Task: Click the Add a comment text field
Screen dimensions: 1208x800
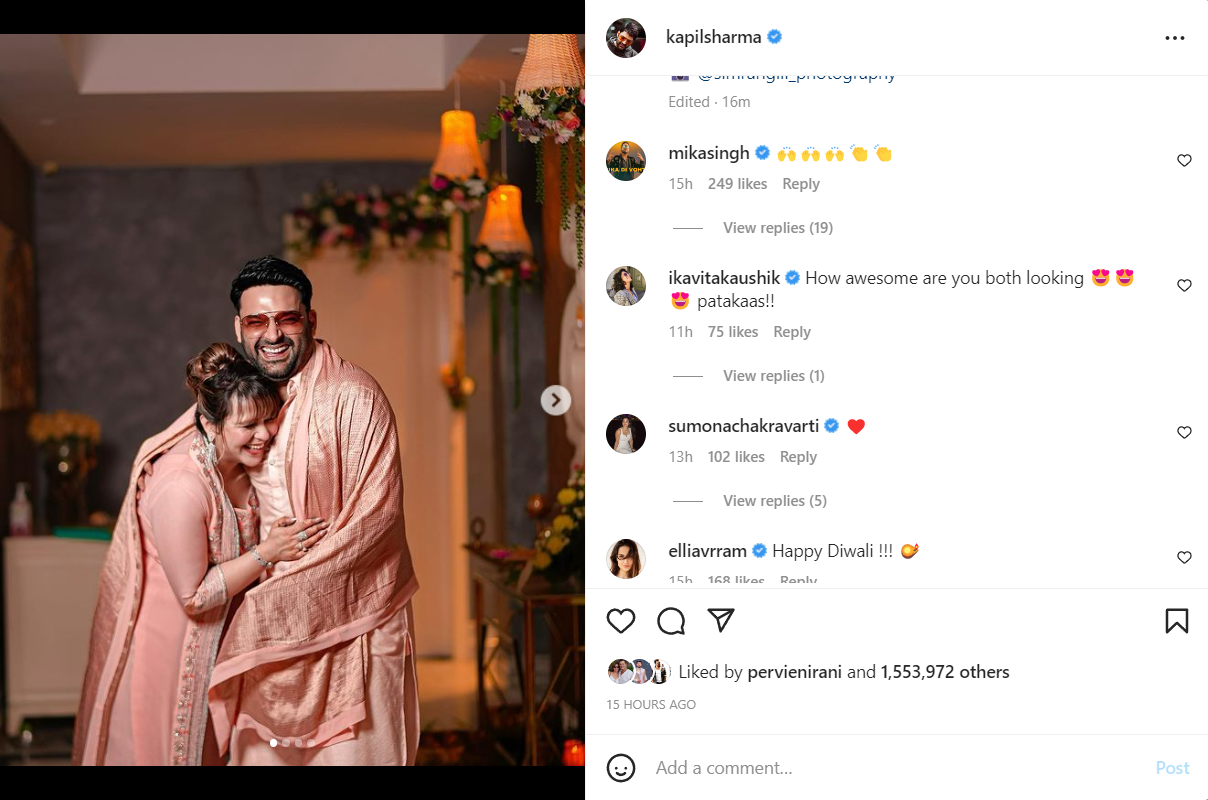Action: coord(890,768)
